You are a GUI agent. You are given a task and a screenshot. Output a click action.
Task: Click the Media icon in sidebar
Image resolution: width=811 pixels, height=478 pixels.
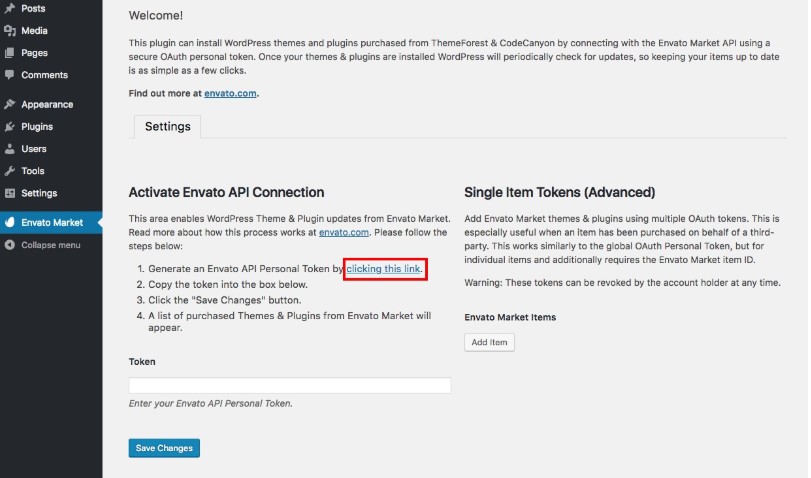(x=10, y=30)
